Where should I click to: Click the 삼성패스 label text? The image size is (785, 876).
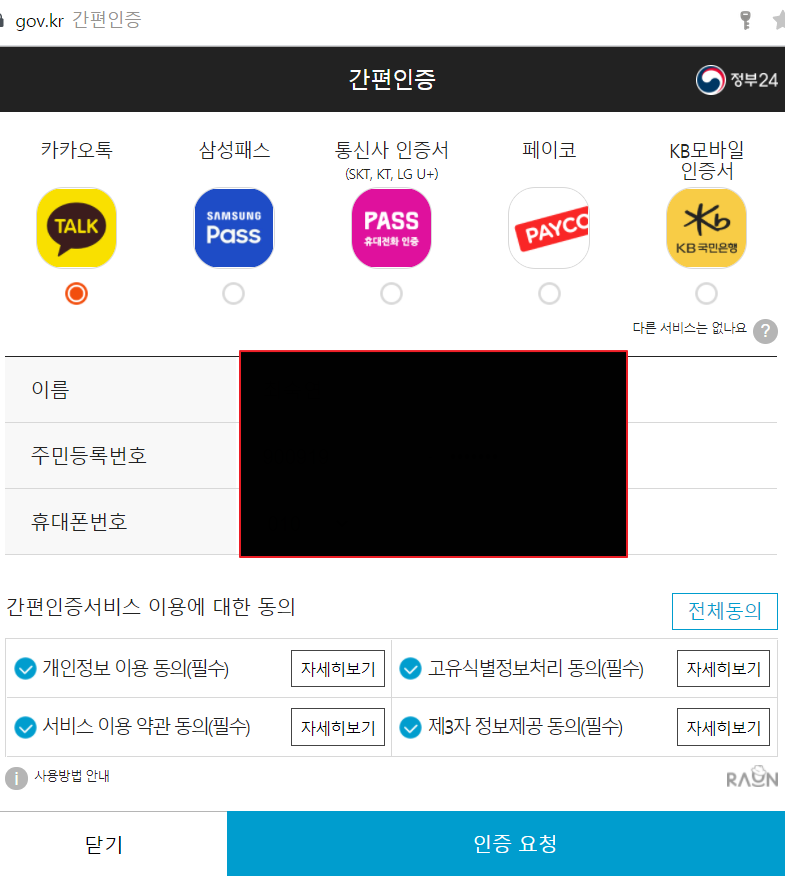point(234,150)
